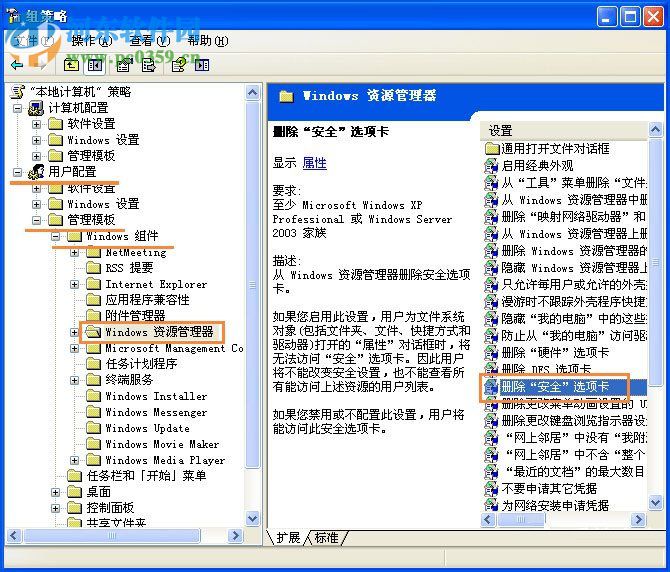
Task: Toggle the Show/Hide console tree icon
Action: (x=94, y=65)
